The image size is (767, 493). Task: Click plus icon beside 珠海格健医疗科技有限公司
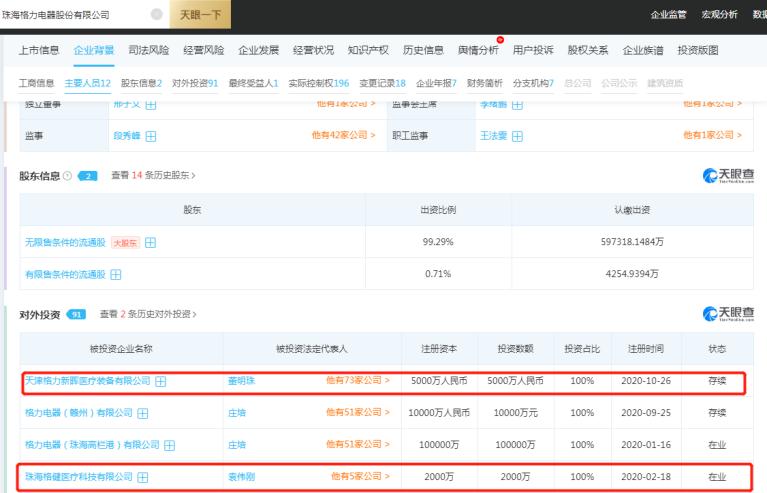tap(142, 477)
